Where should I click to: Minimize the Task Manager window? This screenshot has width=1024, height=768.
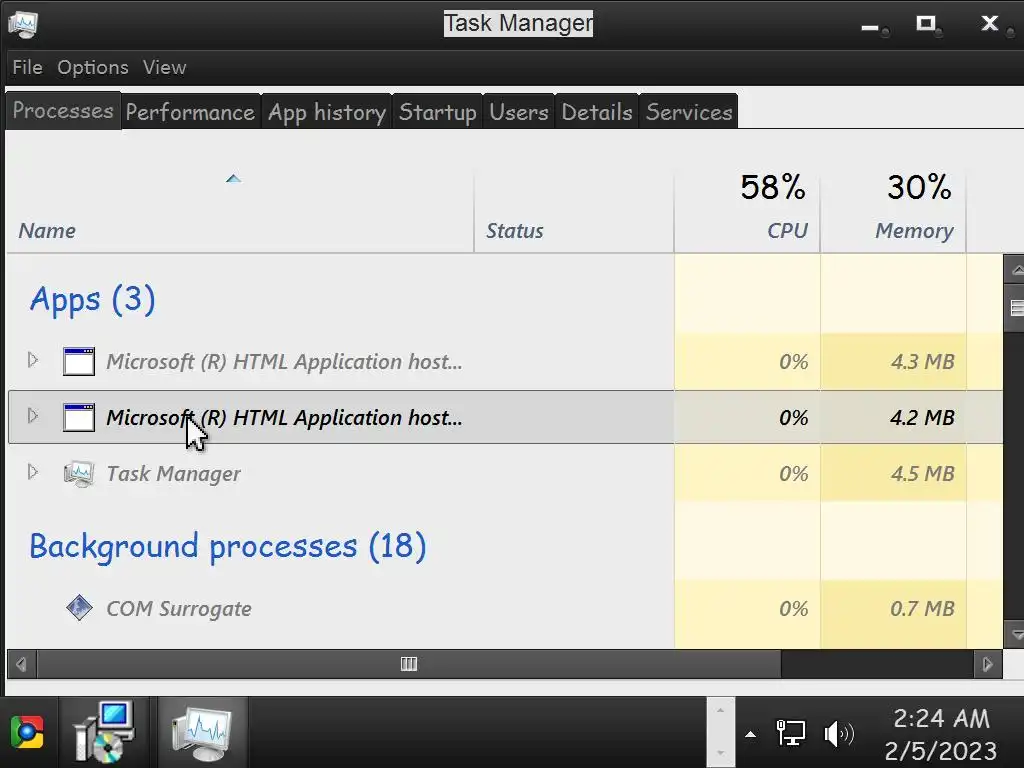point(870,27)
